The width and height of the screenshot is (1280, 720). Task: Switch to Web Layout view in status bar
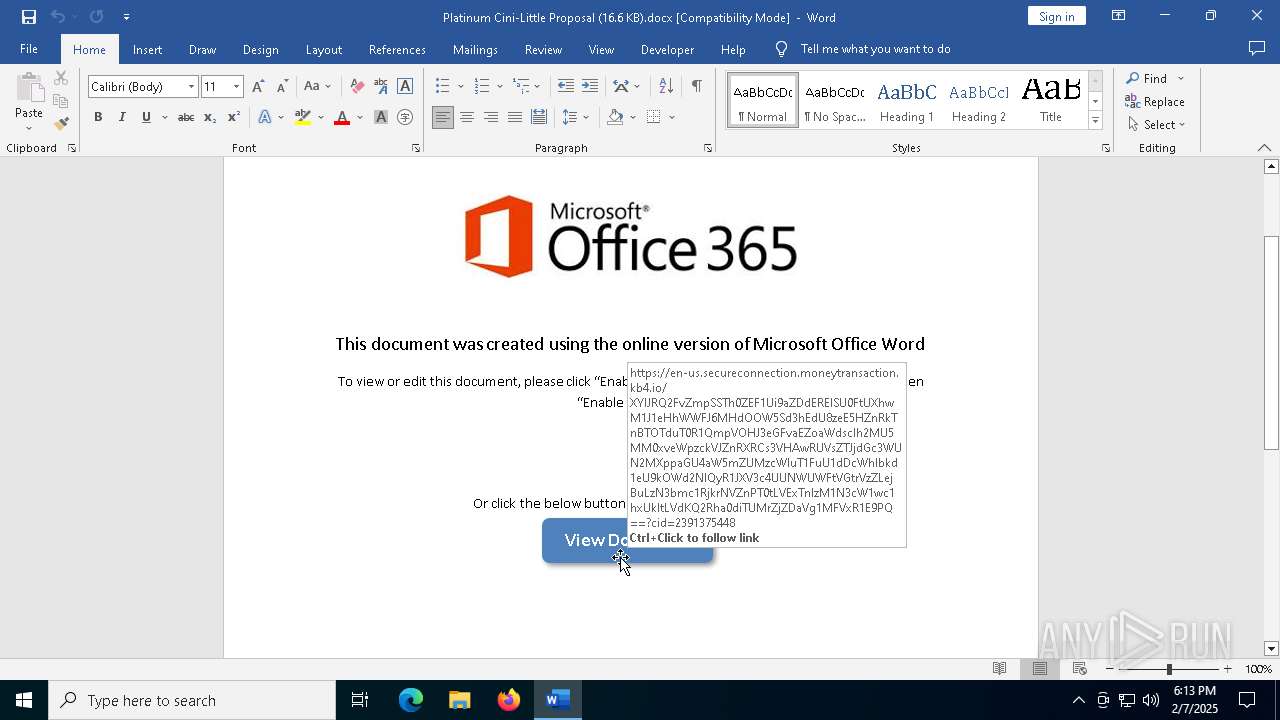pyautogui.click(x=1080, y=669)
